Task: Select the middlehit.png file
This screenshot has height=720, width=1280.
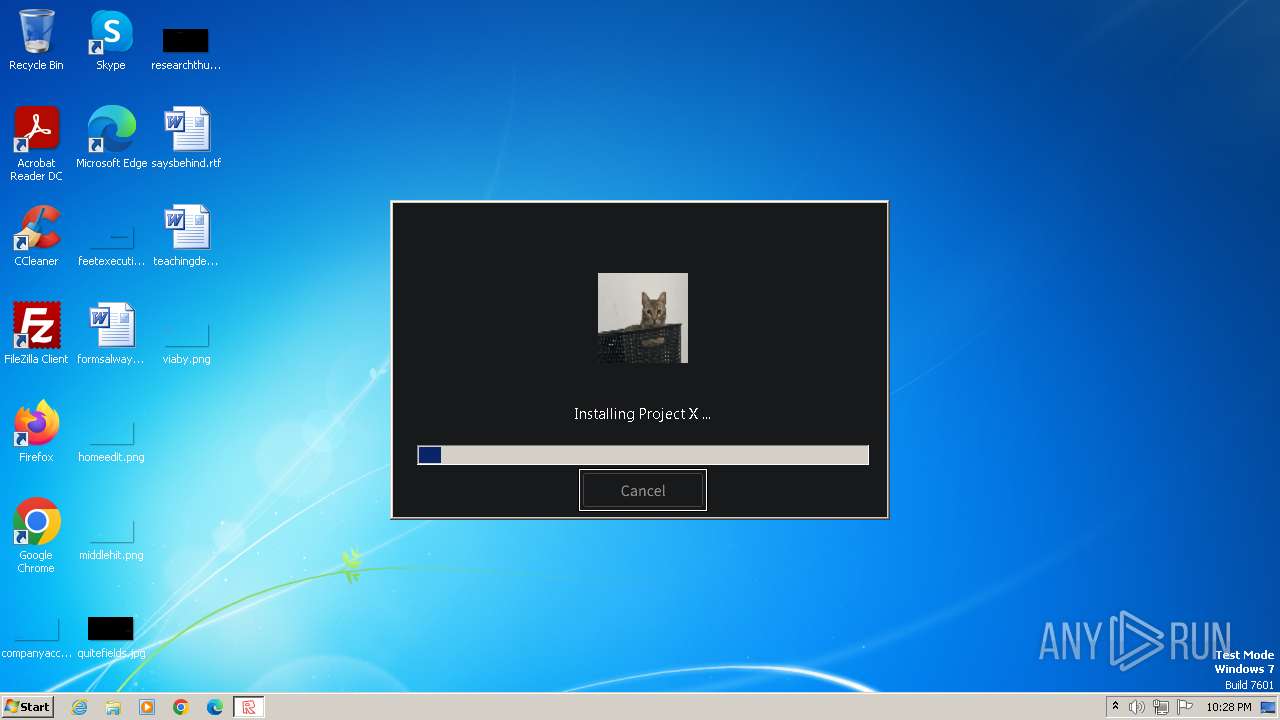Action: pyautogui.click(x=111, y=540)
